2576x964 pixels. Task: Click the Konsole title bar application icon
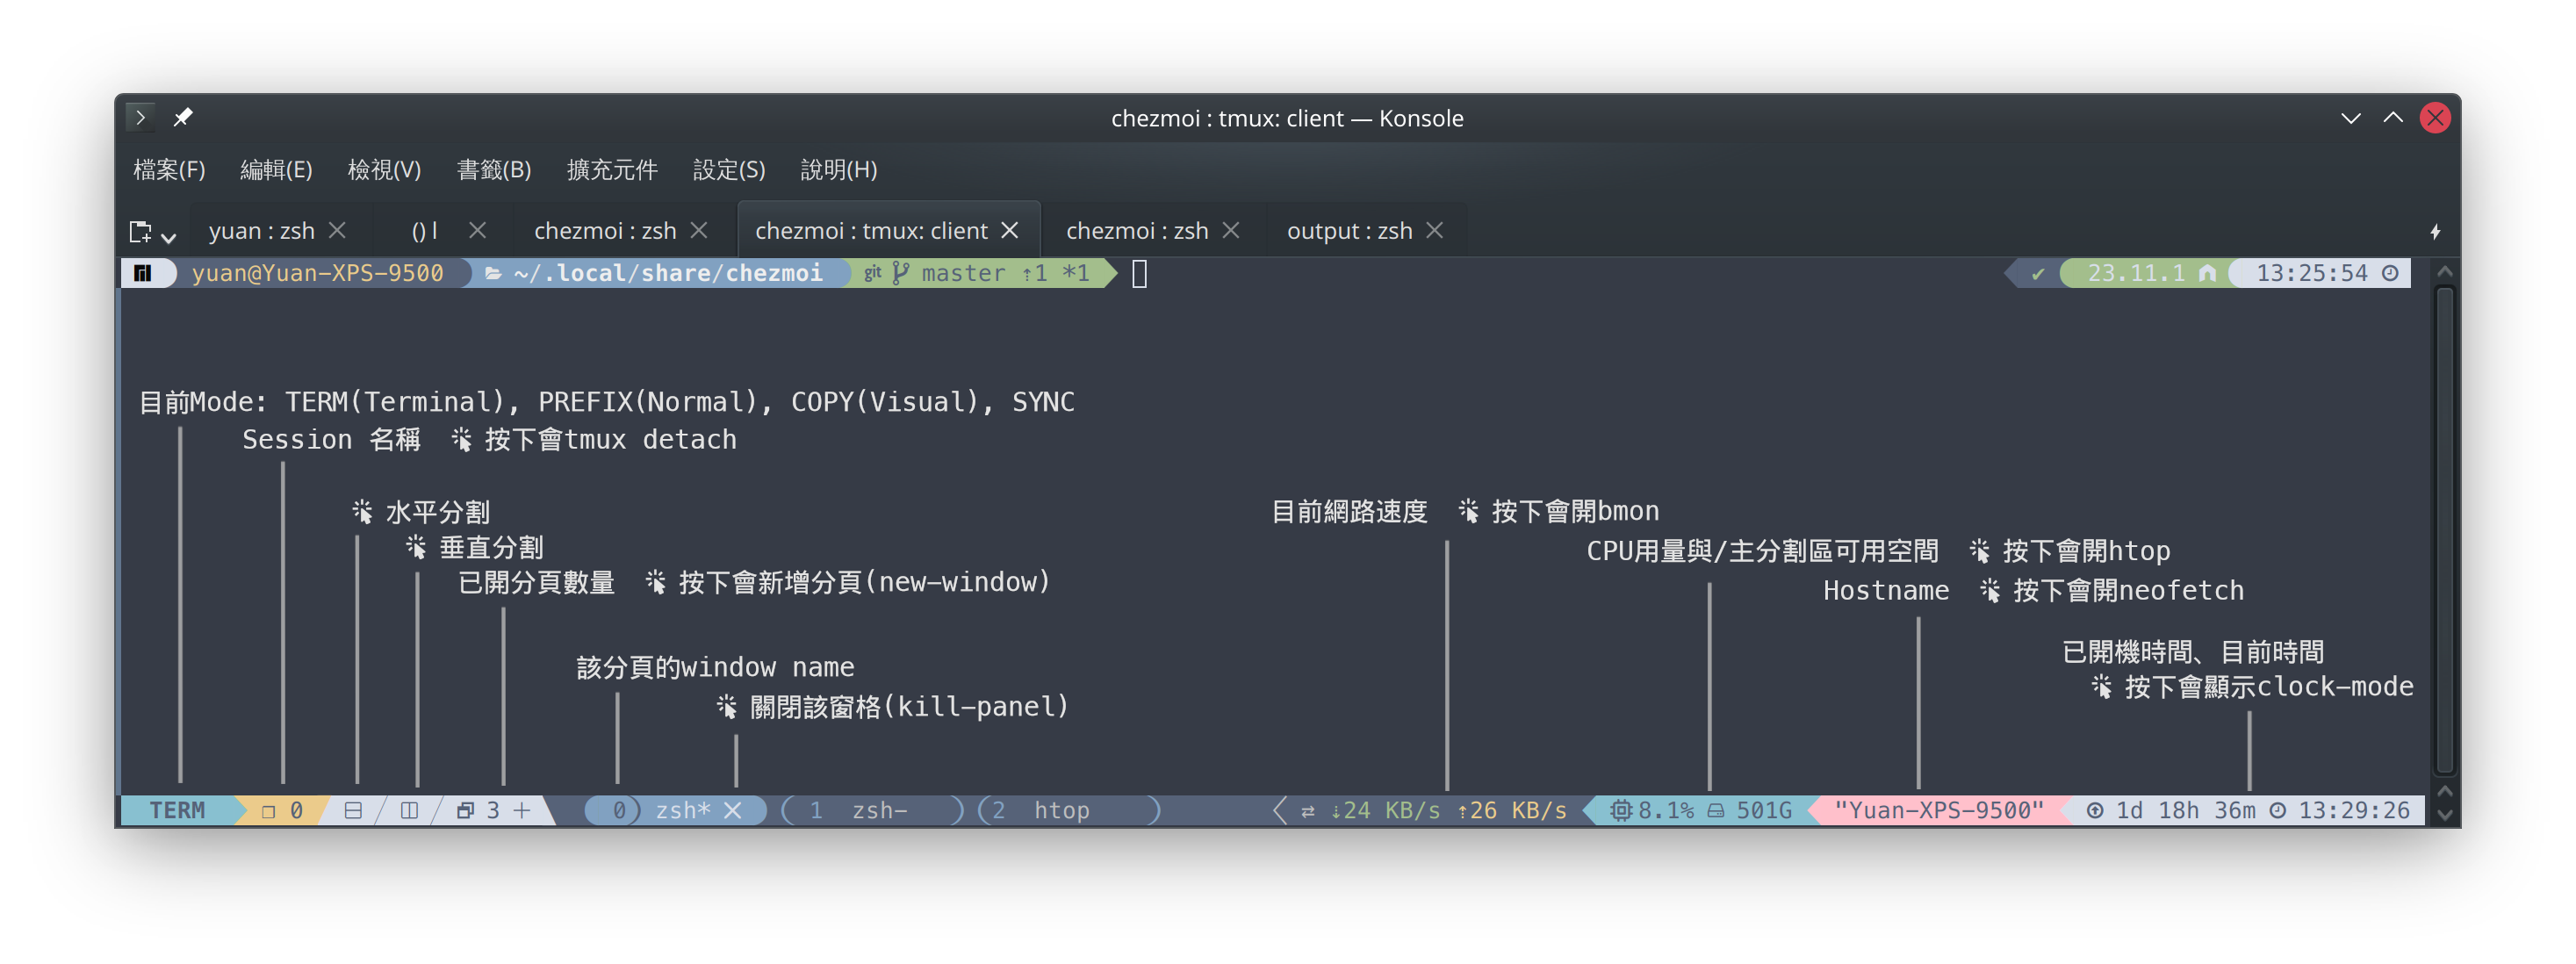(x=141, y=118)
